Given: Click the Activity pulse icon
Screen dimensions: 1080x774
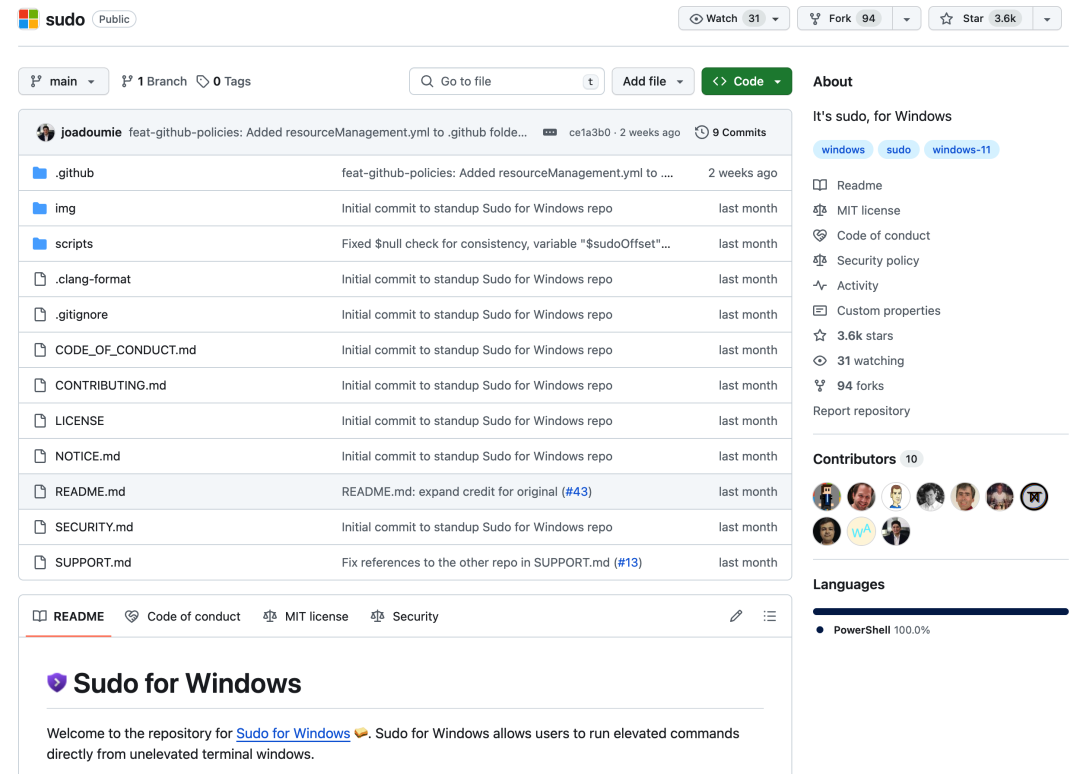Looking at the screenshot, I should [x=820, y=285].
